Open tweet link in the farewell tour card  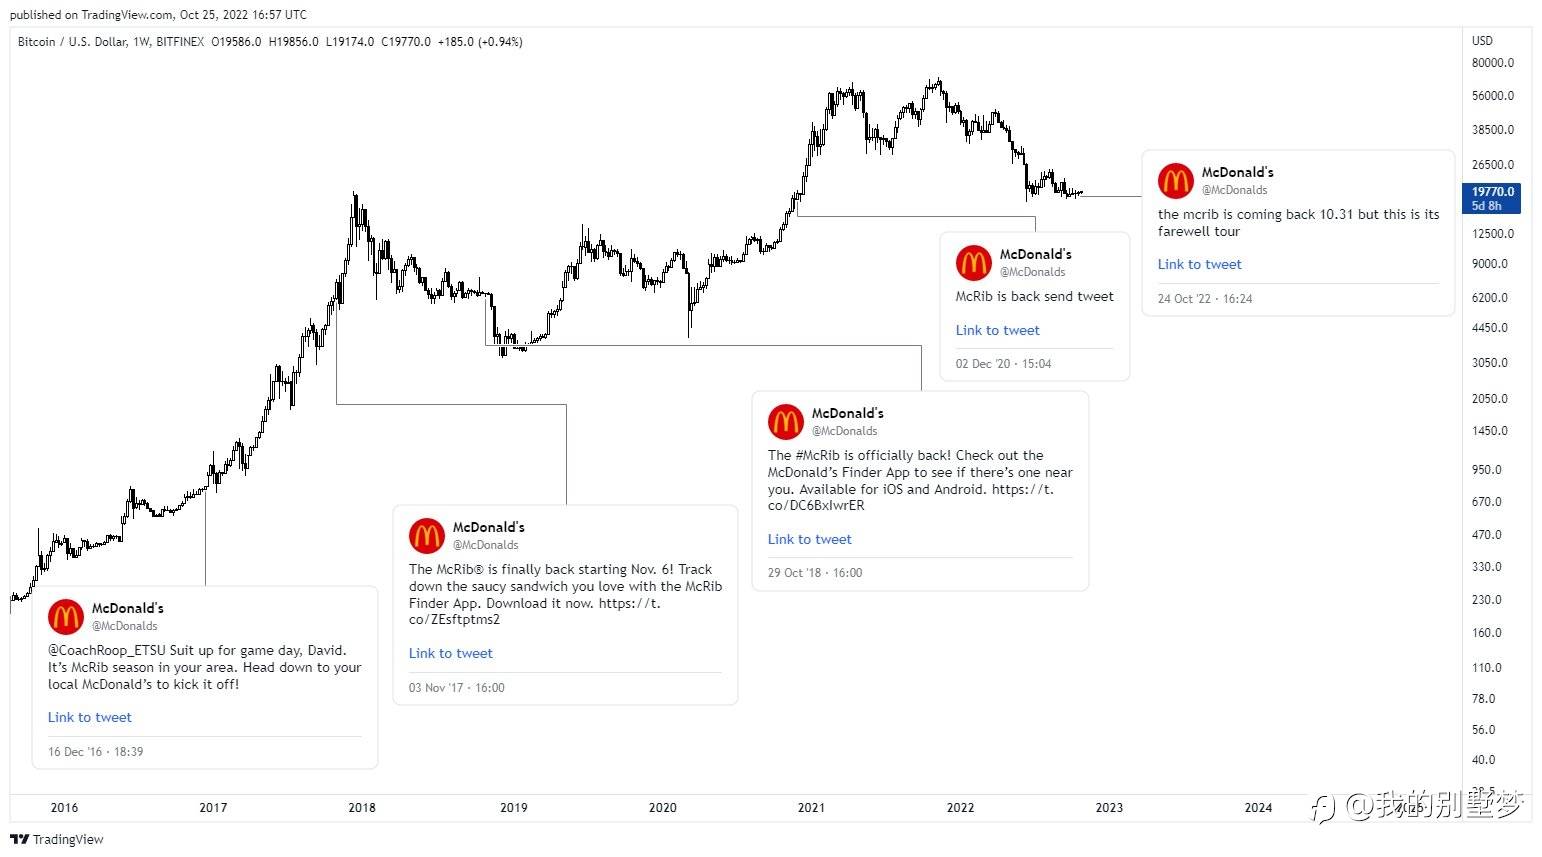(x=1199, y=264)
